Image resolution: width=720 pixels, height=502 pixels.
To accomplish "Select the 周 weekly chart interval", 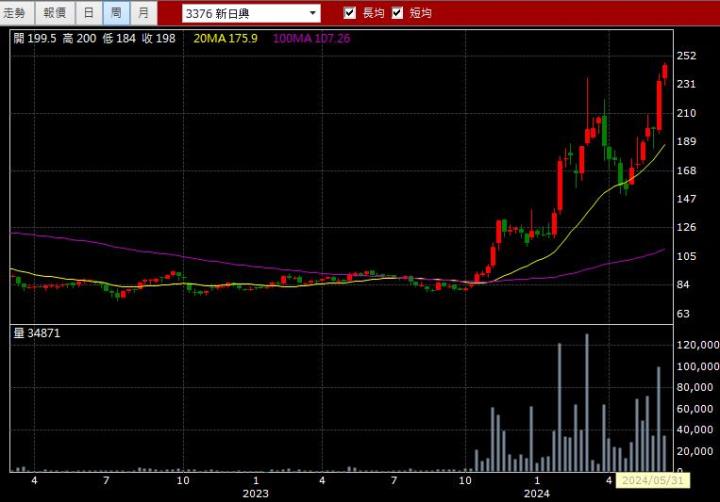I will pos(117,13).
